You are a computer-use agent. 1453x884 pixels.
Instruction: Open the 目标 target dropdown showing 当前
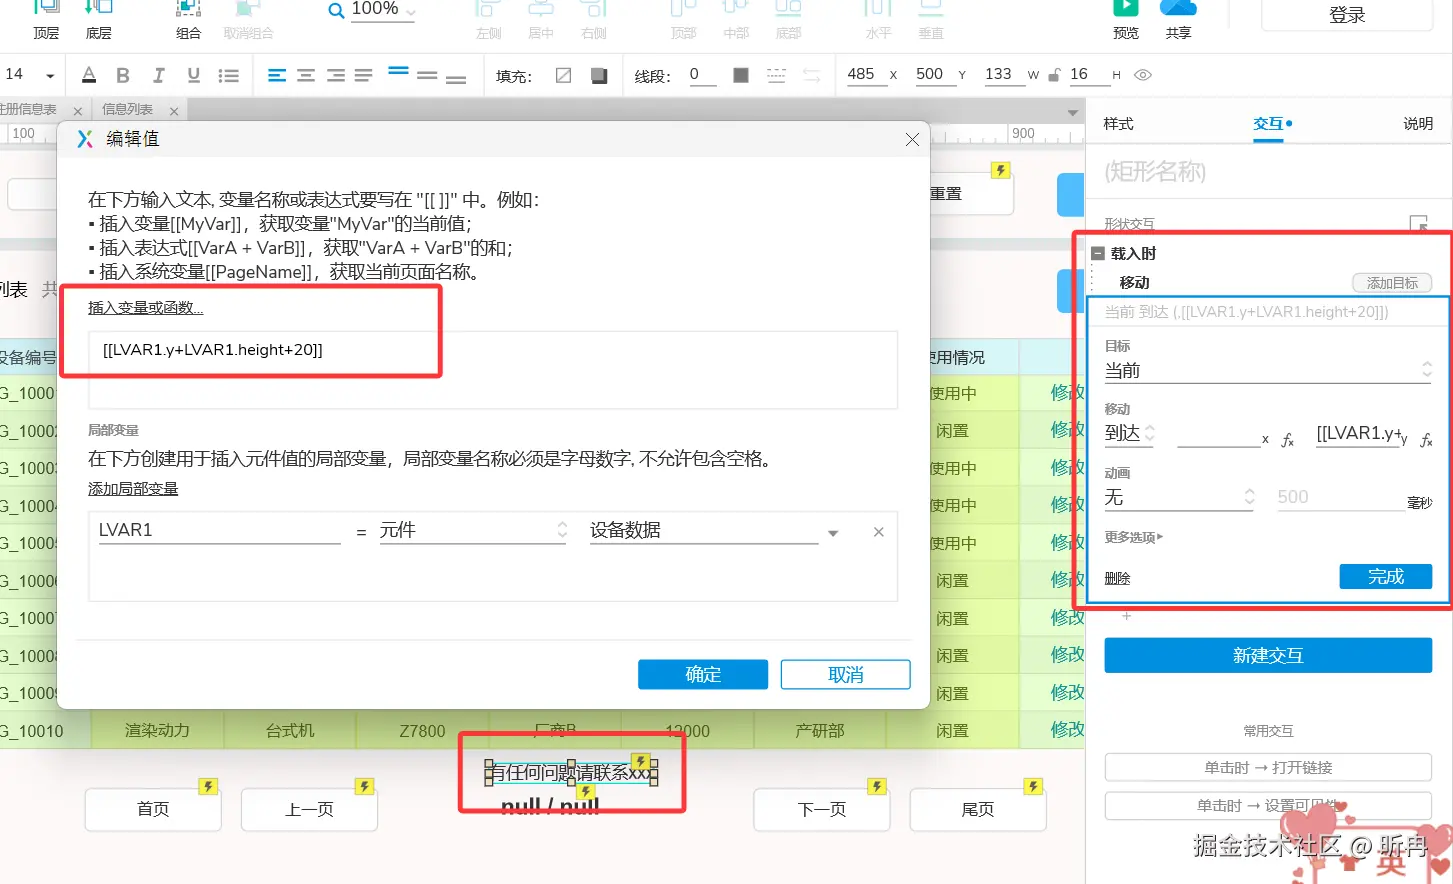tap(1268, 371)
